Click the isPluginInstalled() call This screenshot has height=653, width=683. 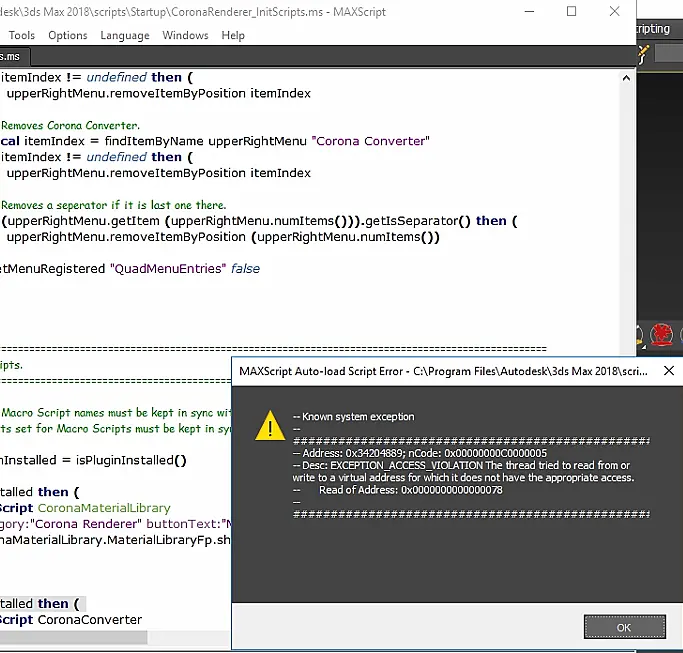(131, 460)
